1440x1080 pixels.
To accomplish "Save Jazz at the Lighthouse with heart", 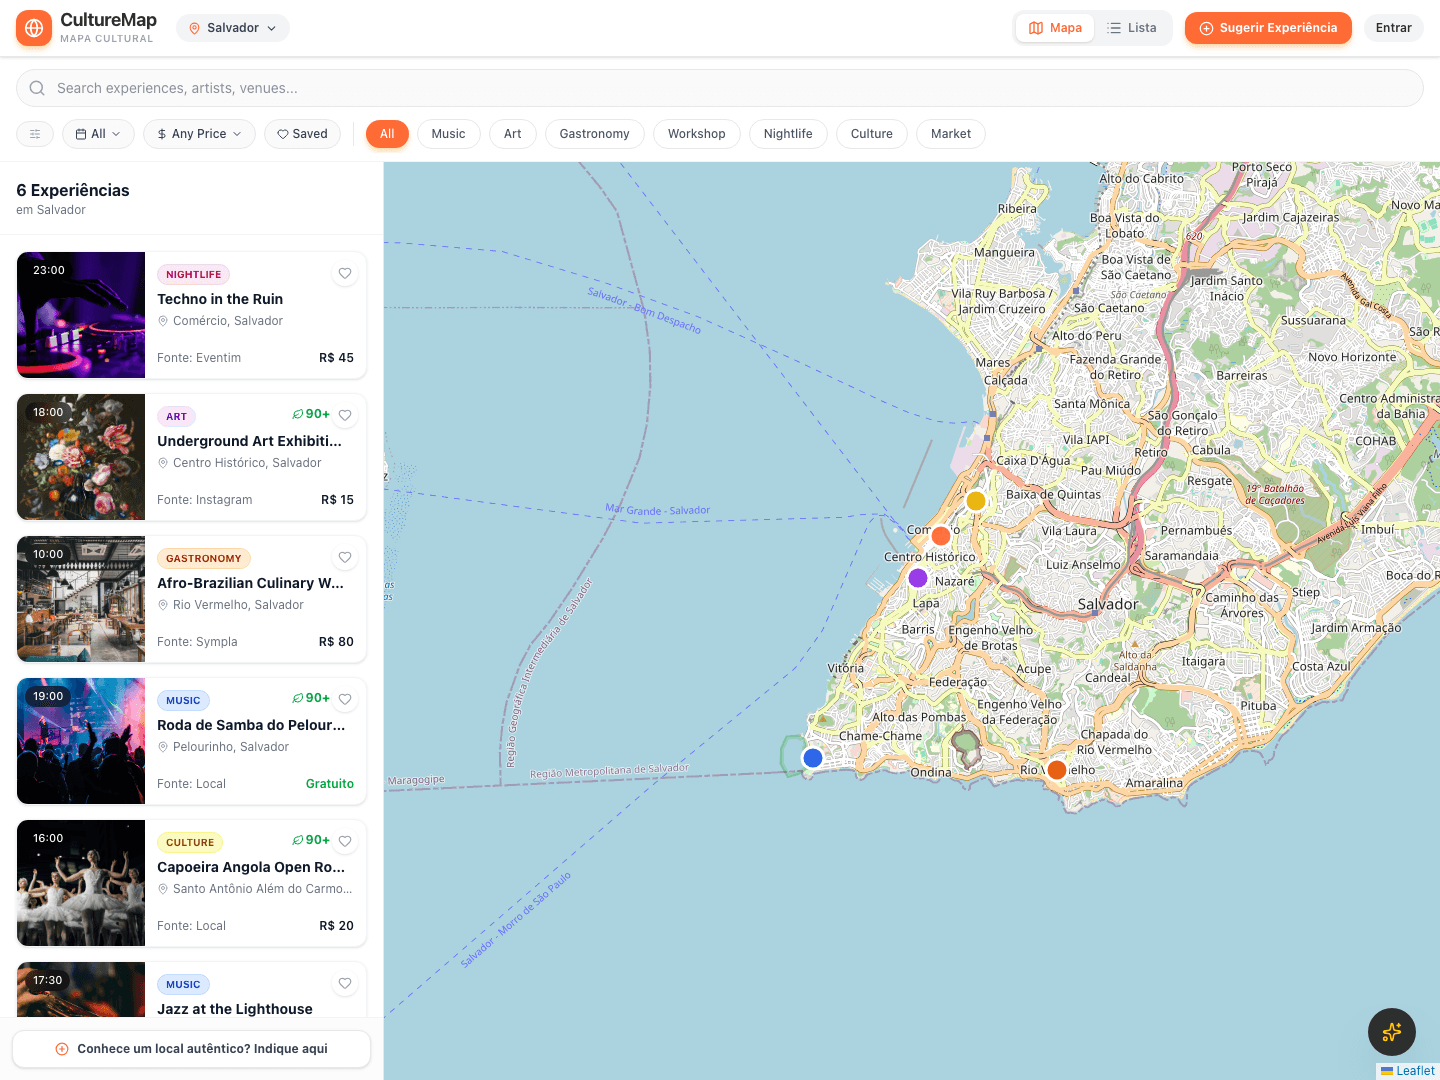I will 345,984.
